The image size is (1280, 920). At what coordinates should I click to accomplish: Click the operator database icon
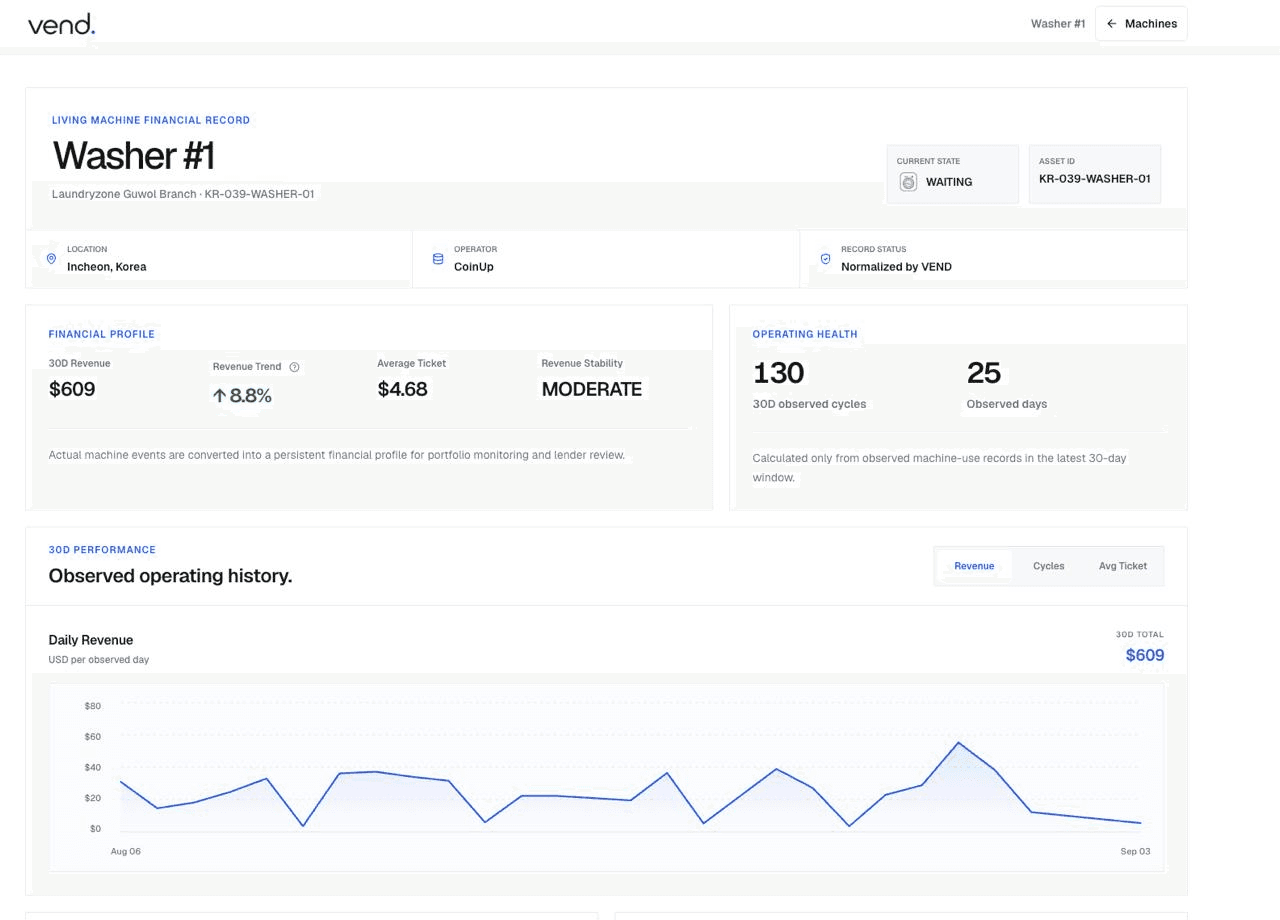pos(438,258)
